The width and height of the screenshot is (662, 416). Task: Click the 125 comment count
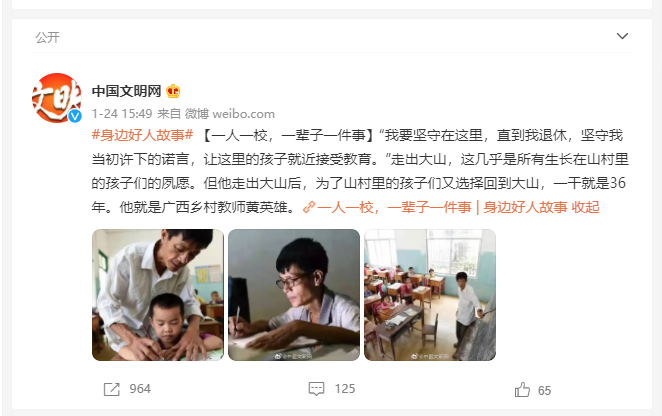pyautogui.click(x=345, y=389)
